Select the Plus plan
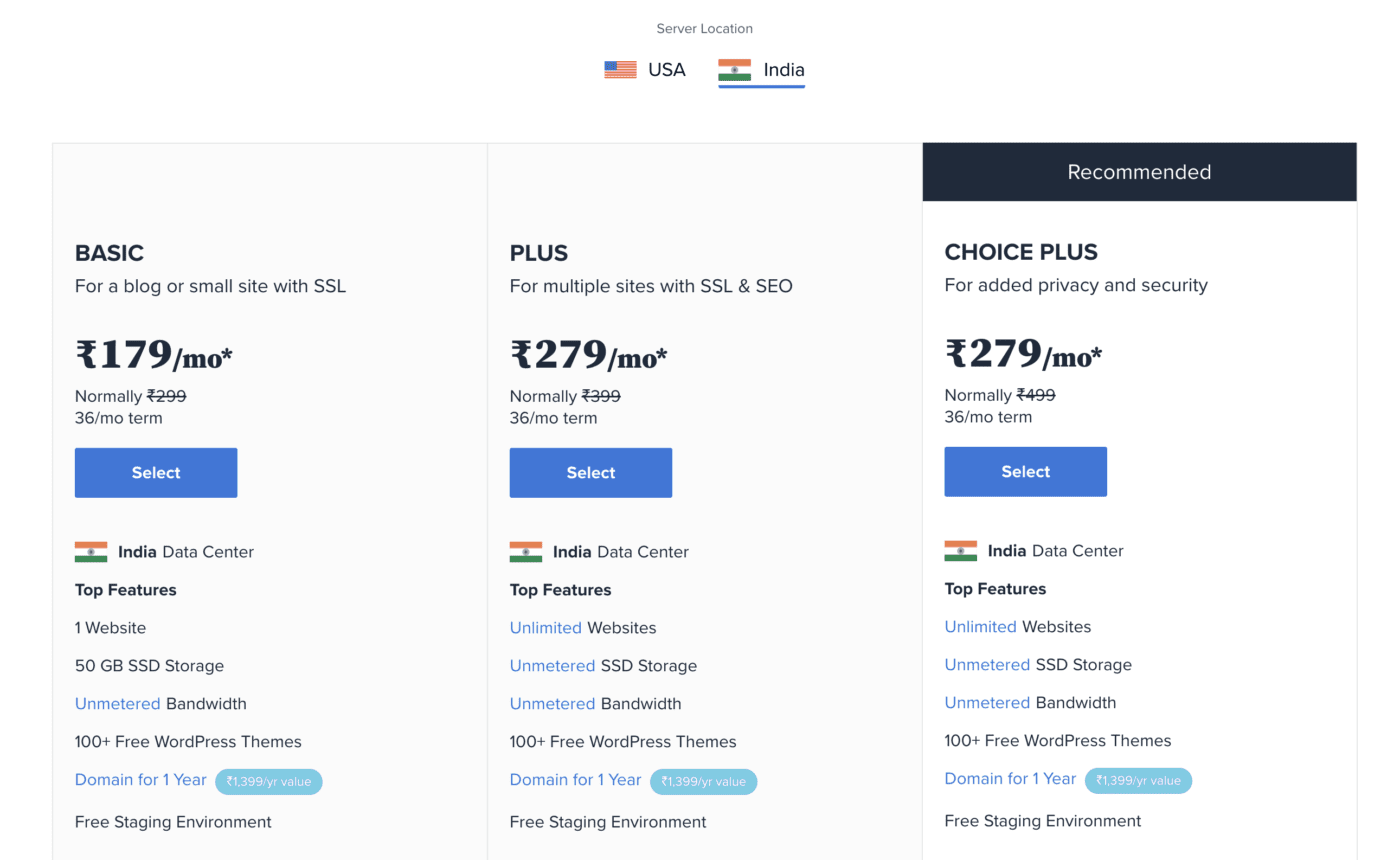This screenshot has width=1400, height=860. (591, 473)
